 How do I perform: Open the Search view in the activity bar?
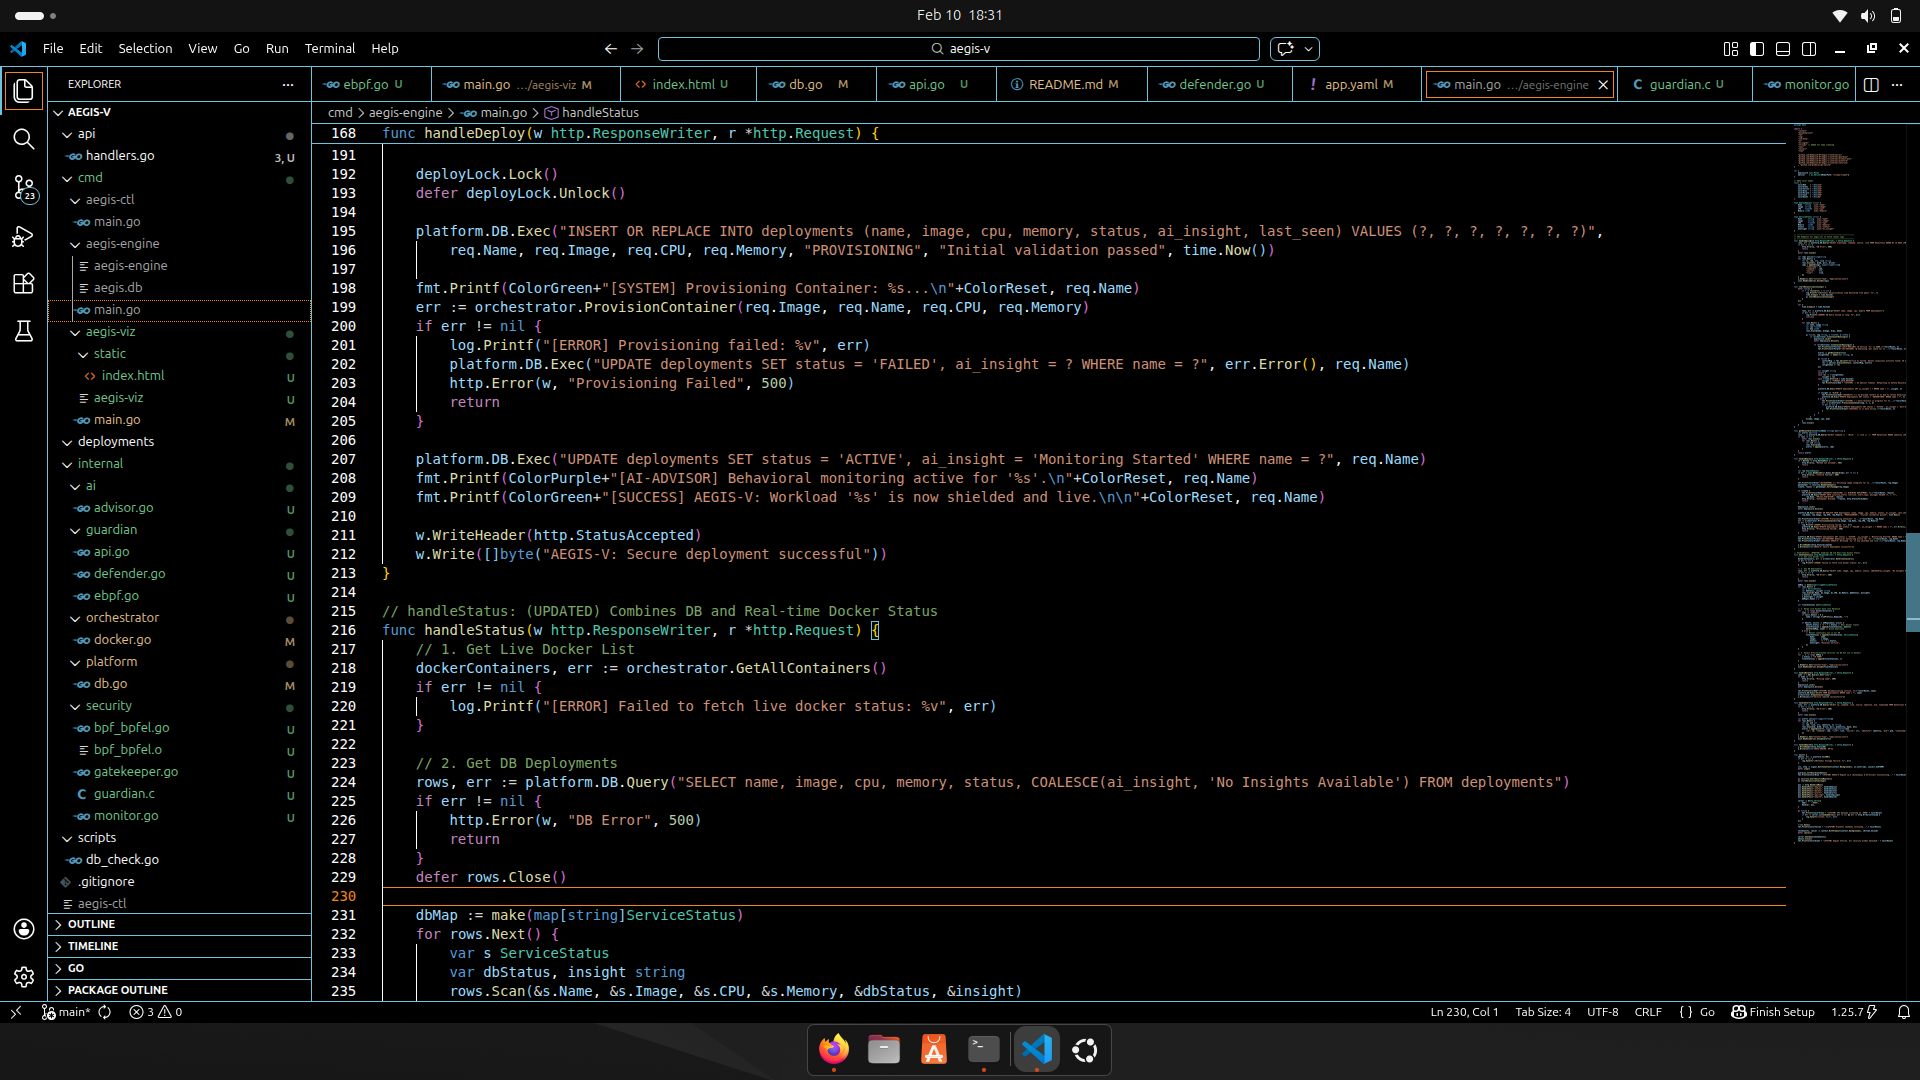[x=24, y=140]
